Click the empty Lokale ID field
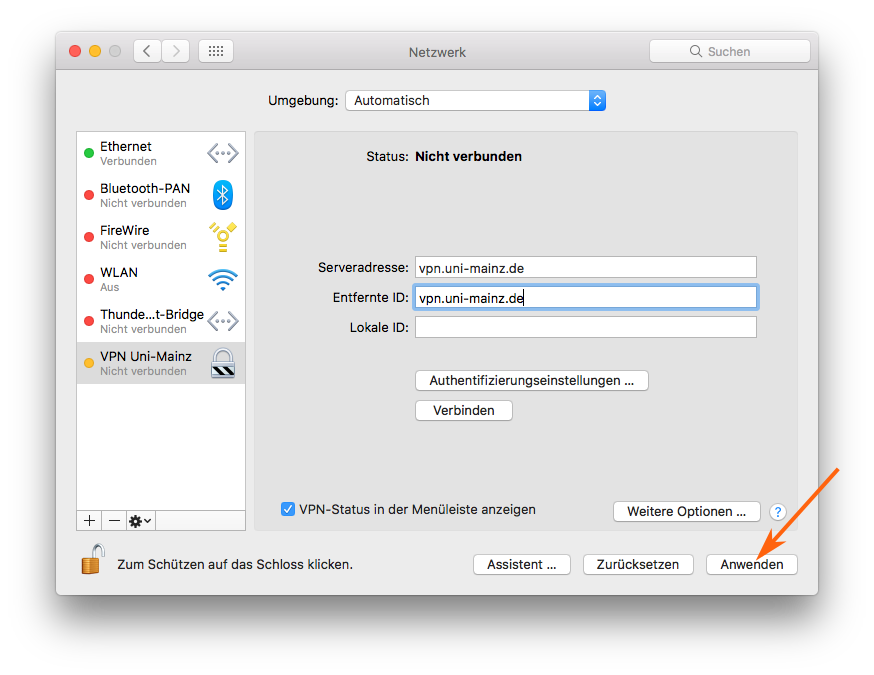The width and height of the screenshot is (874, 675). pyautogui.click(x=586, y=327)
